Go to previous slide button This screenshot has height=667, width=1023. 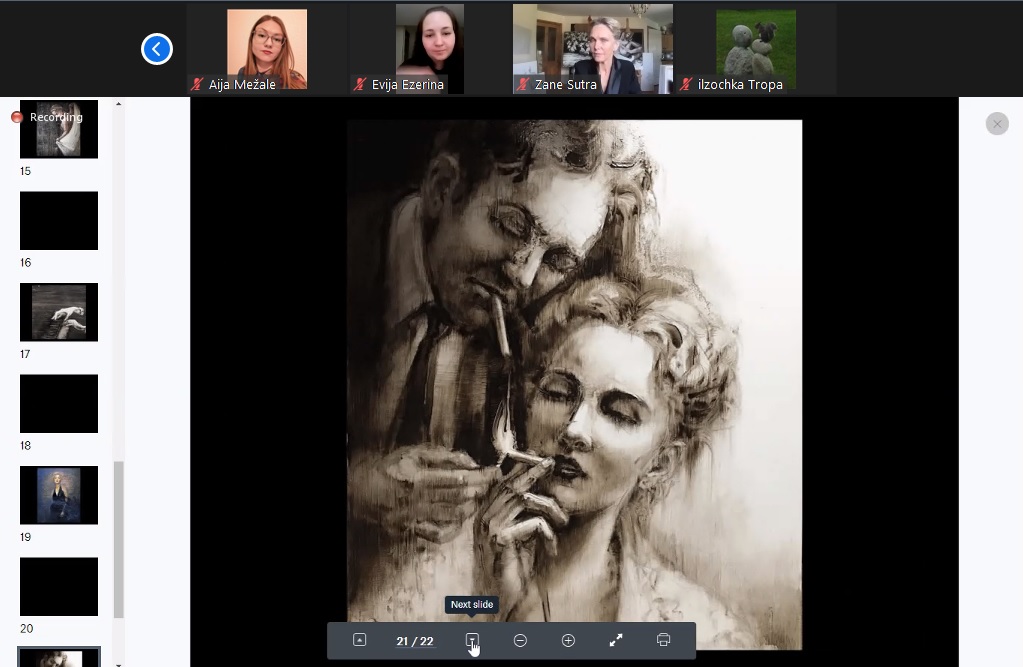(x=359, y=640)
